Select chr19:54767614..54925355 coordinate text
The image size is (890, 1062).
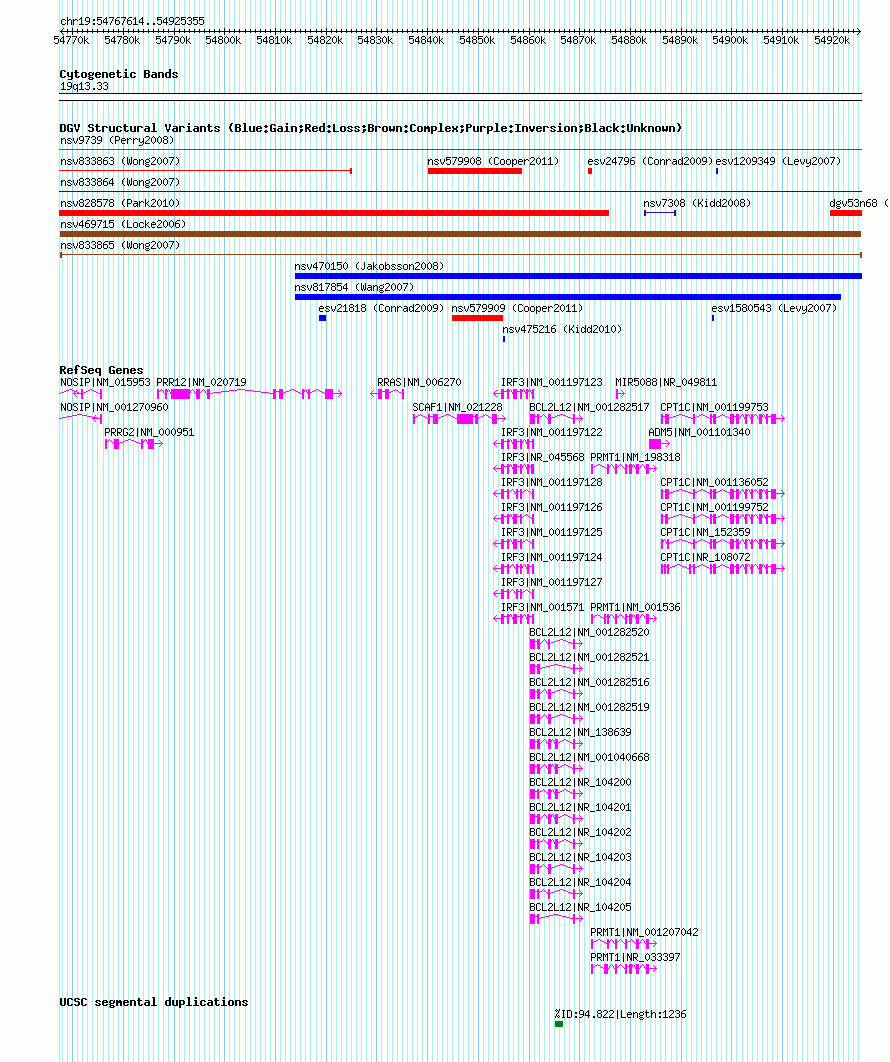click(132, 21)
